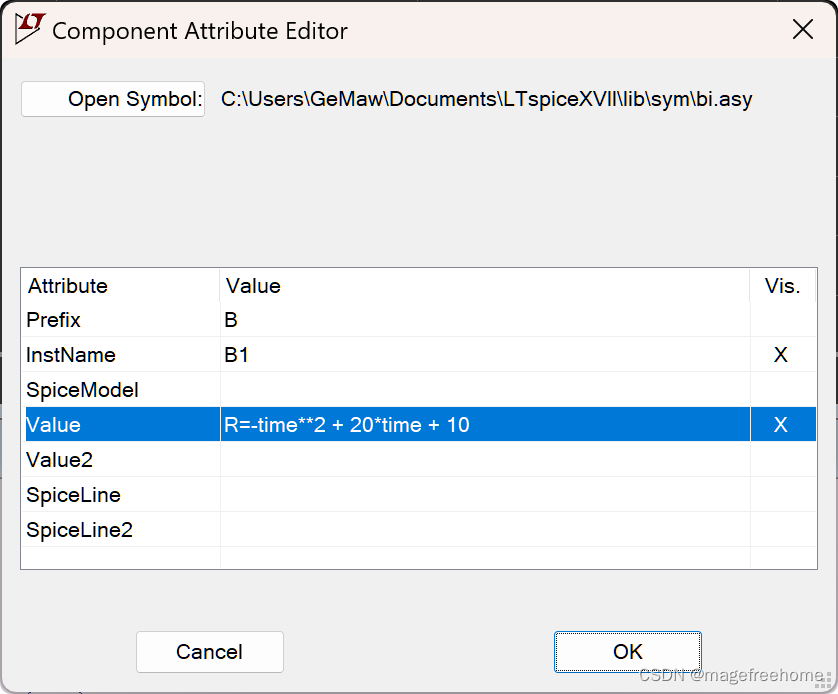The height and width of the screenshot is (694, 838).
Task: Click the Value column header
Action: point(485,286)
